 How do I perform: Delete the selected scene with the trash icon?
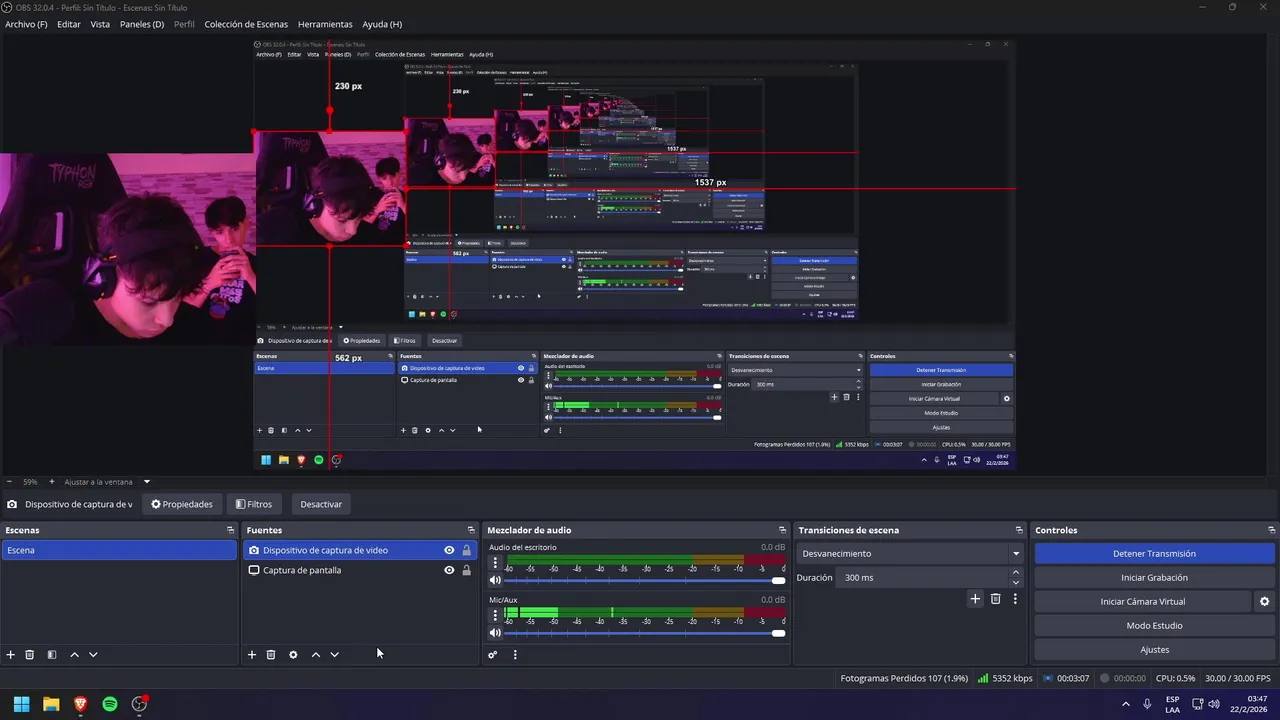click(x=30, y=655)
